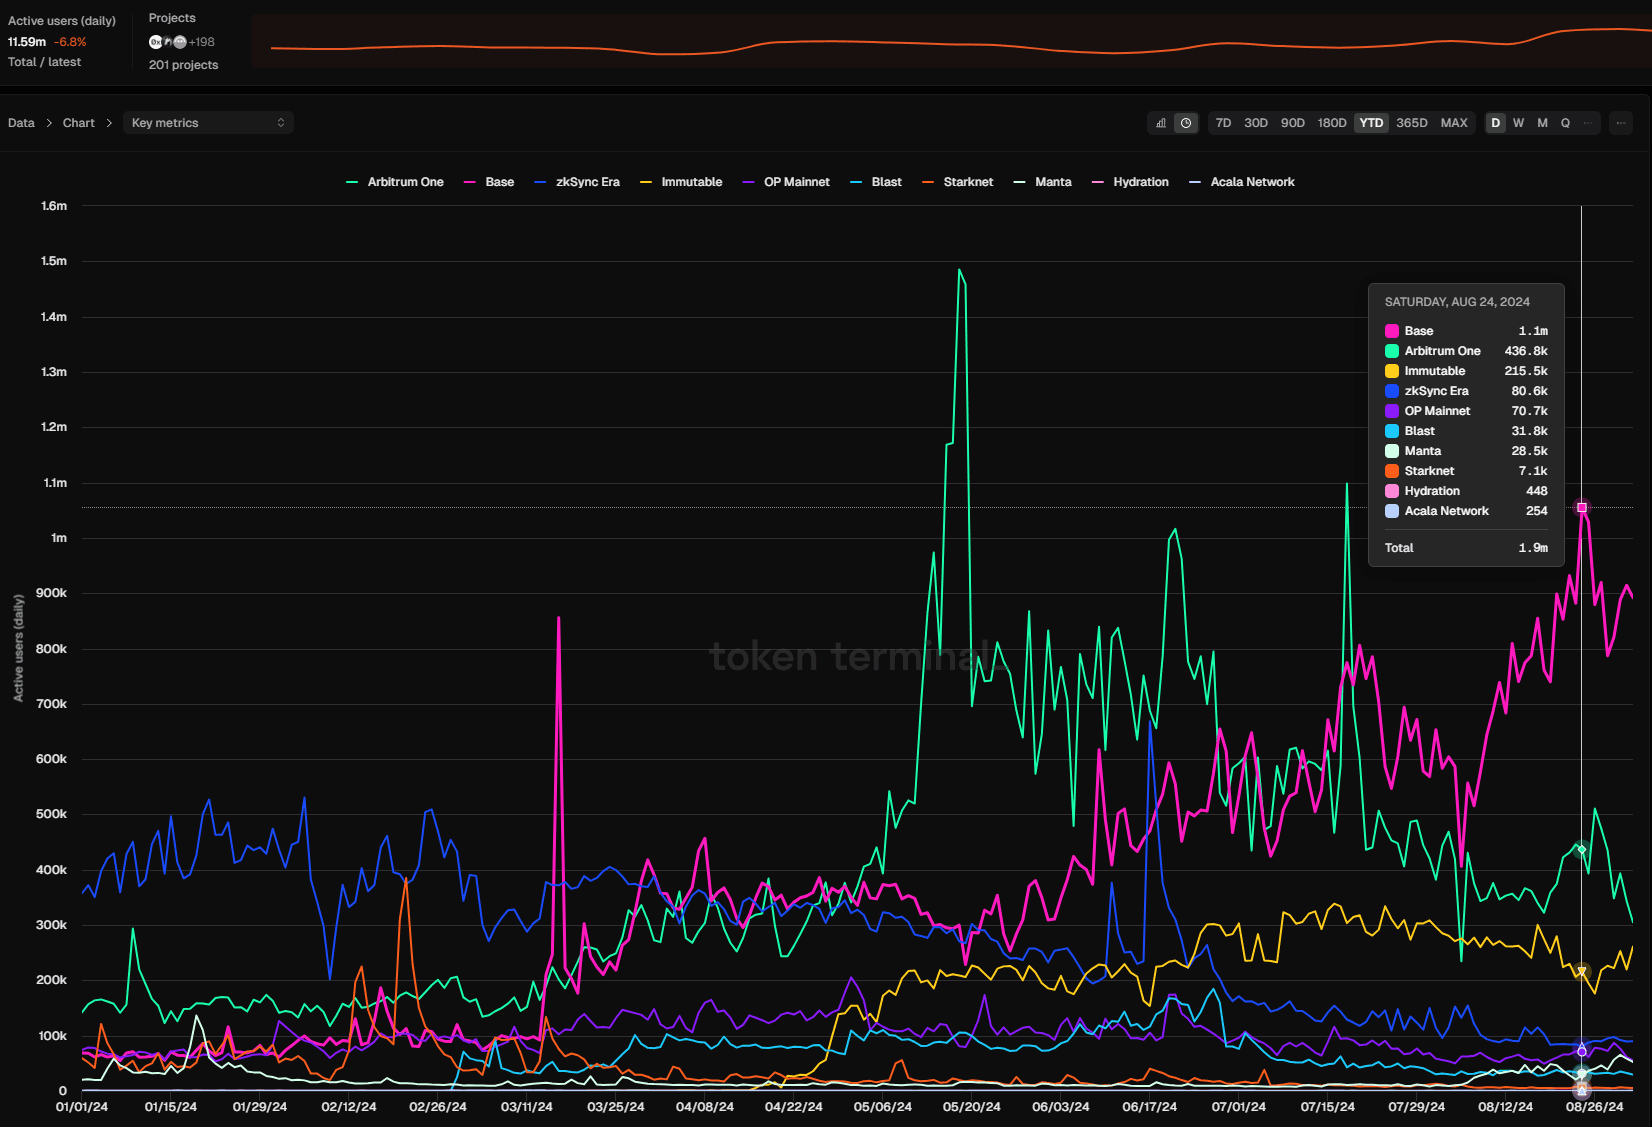Switch to bar chart view icon

[1161, 123]
